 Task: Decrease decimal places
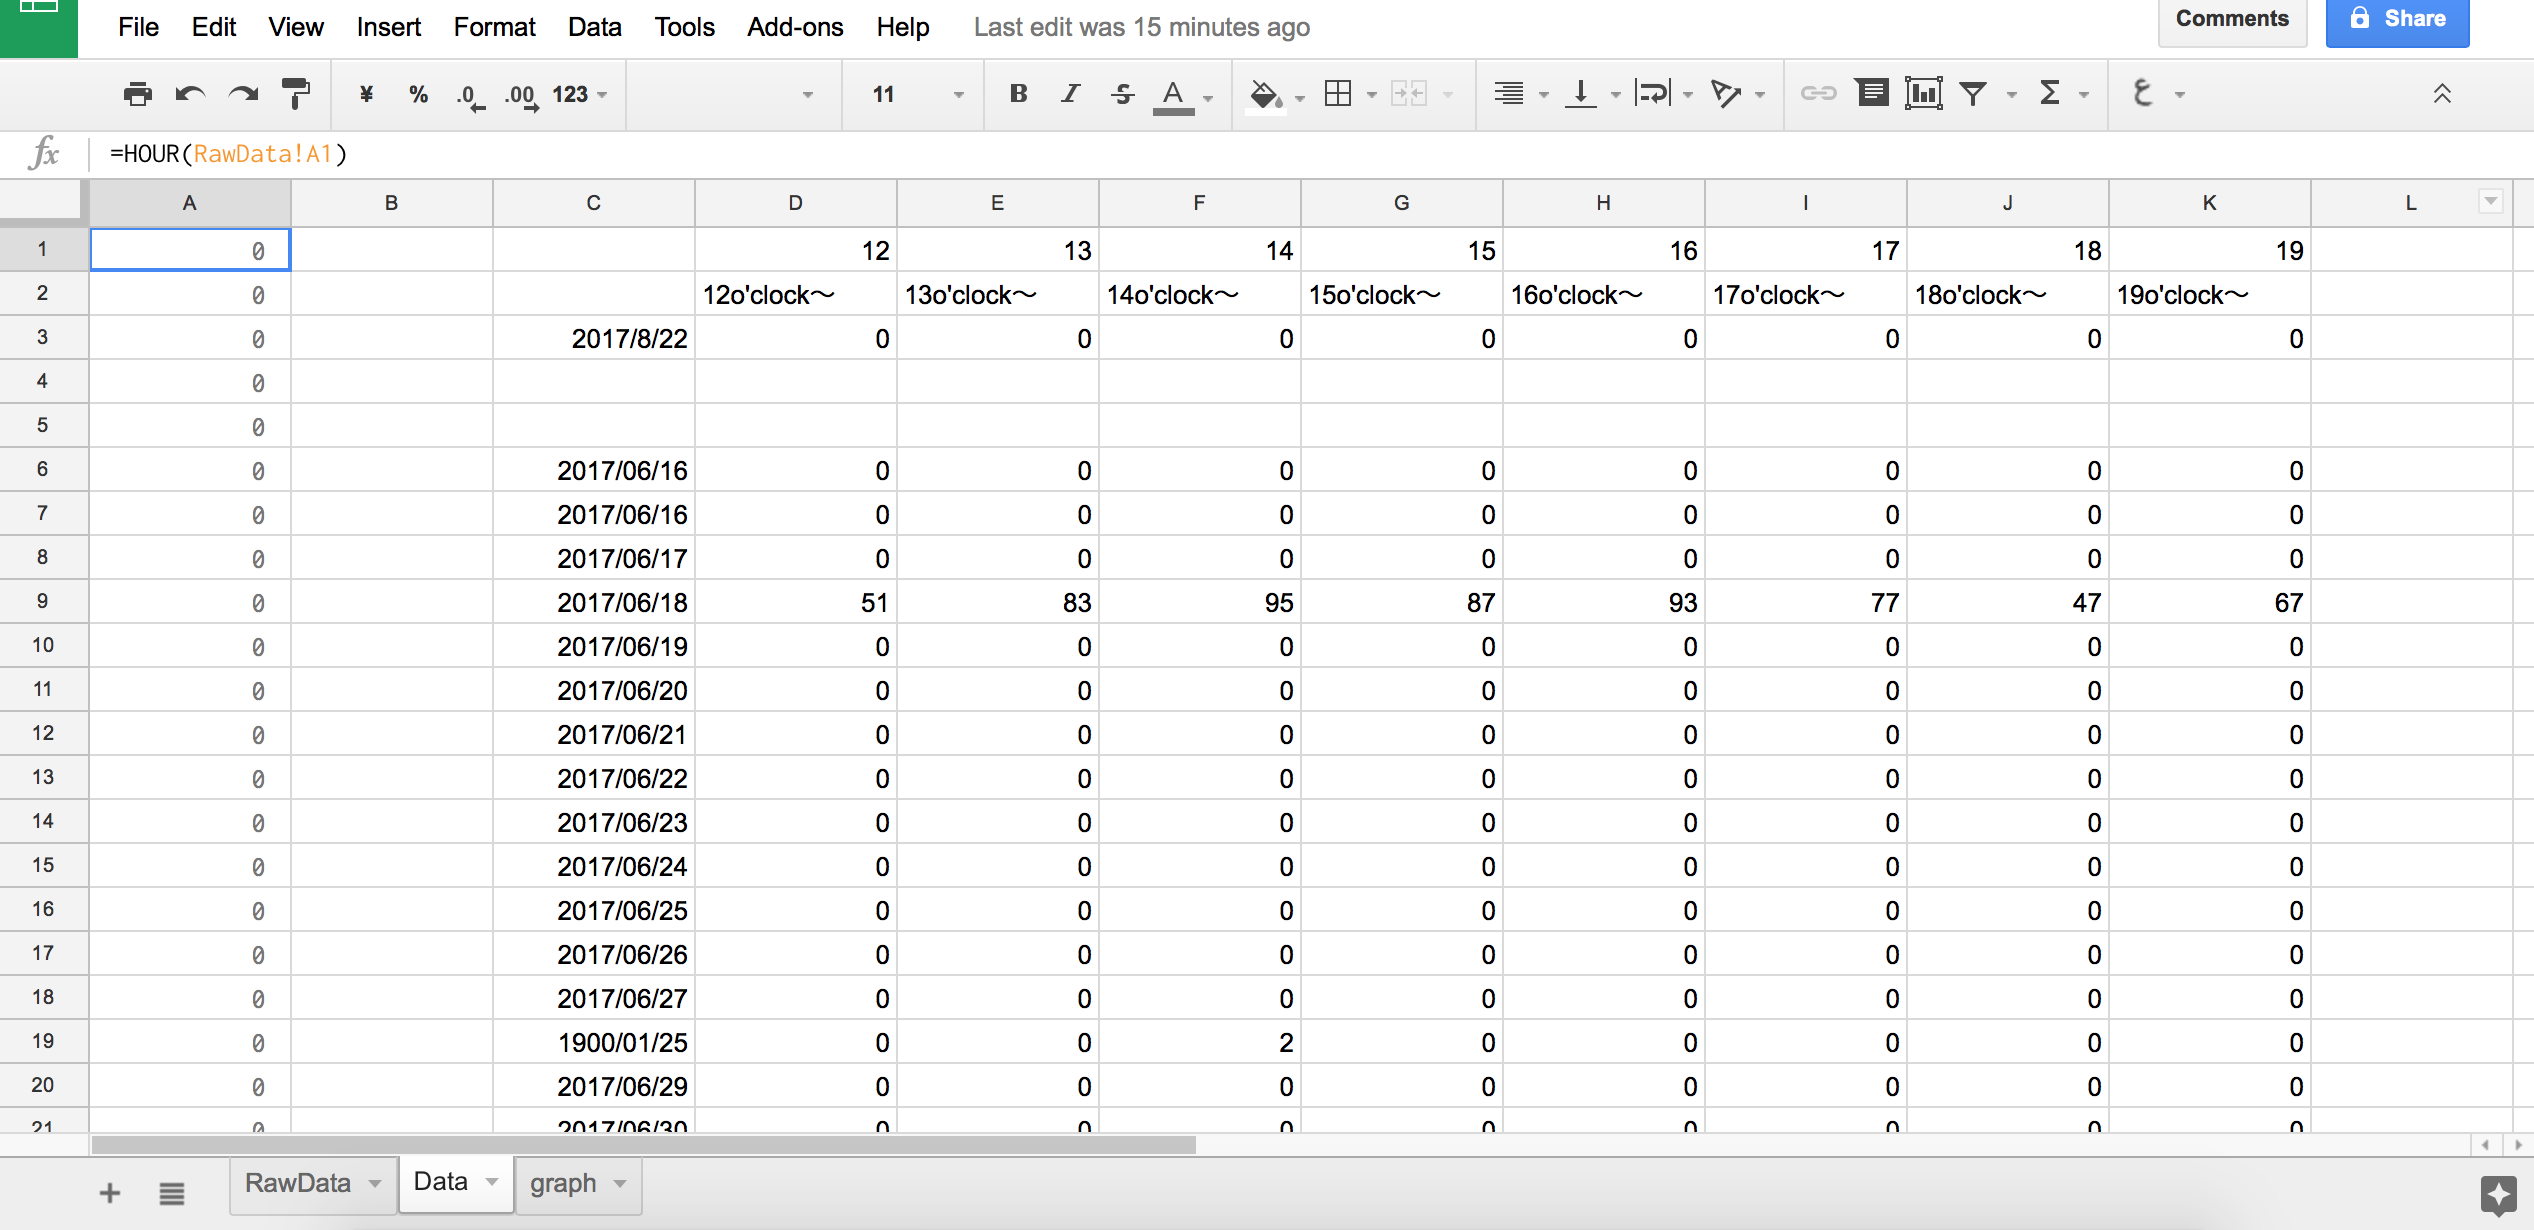[469, 96]
